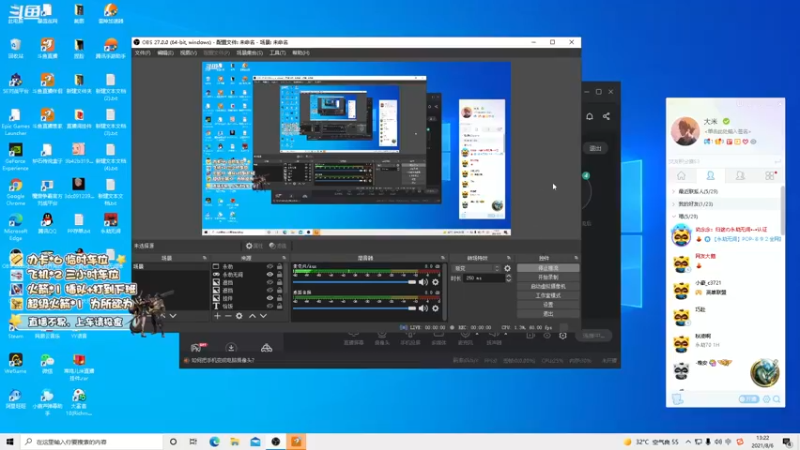Toggle the lock on the text (T) source
Screen dimensions: 800x450
click(x=280, y=306)
